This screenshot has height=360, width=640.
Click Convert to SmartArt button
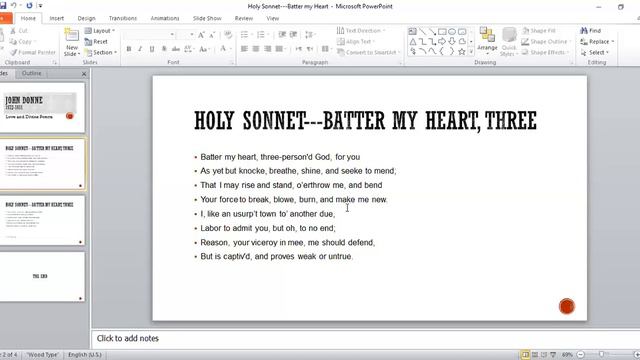click(369, 52)
